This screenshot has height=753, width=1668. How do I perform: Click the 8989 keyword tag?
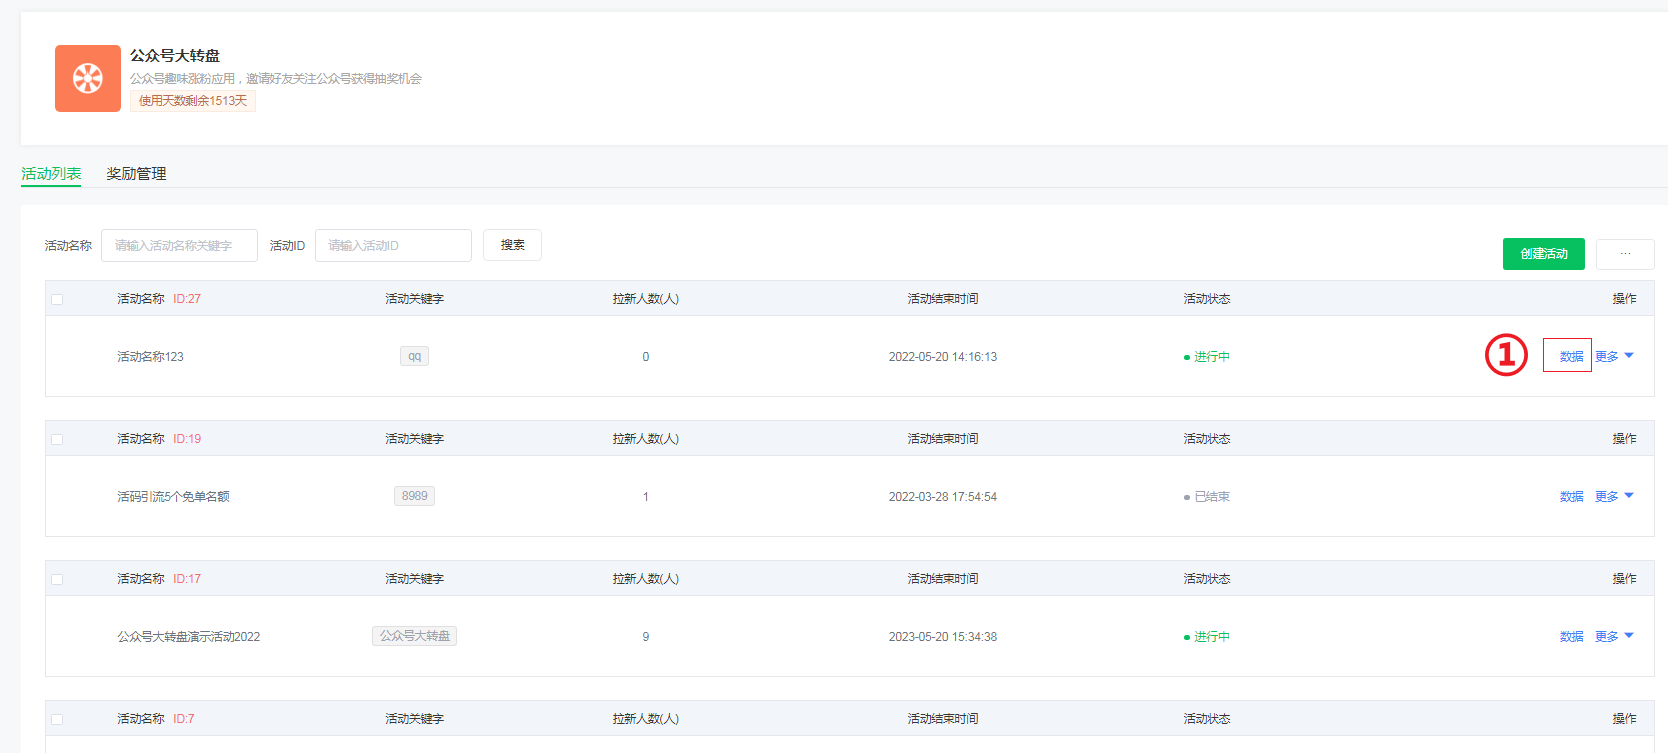click(414, 496)
